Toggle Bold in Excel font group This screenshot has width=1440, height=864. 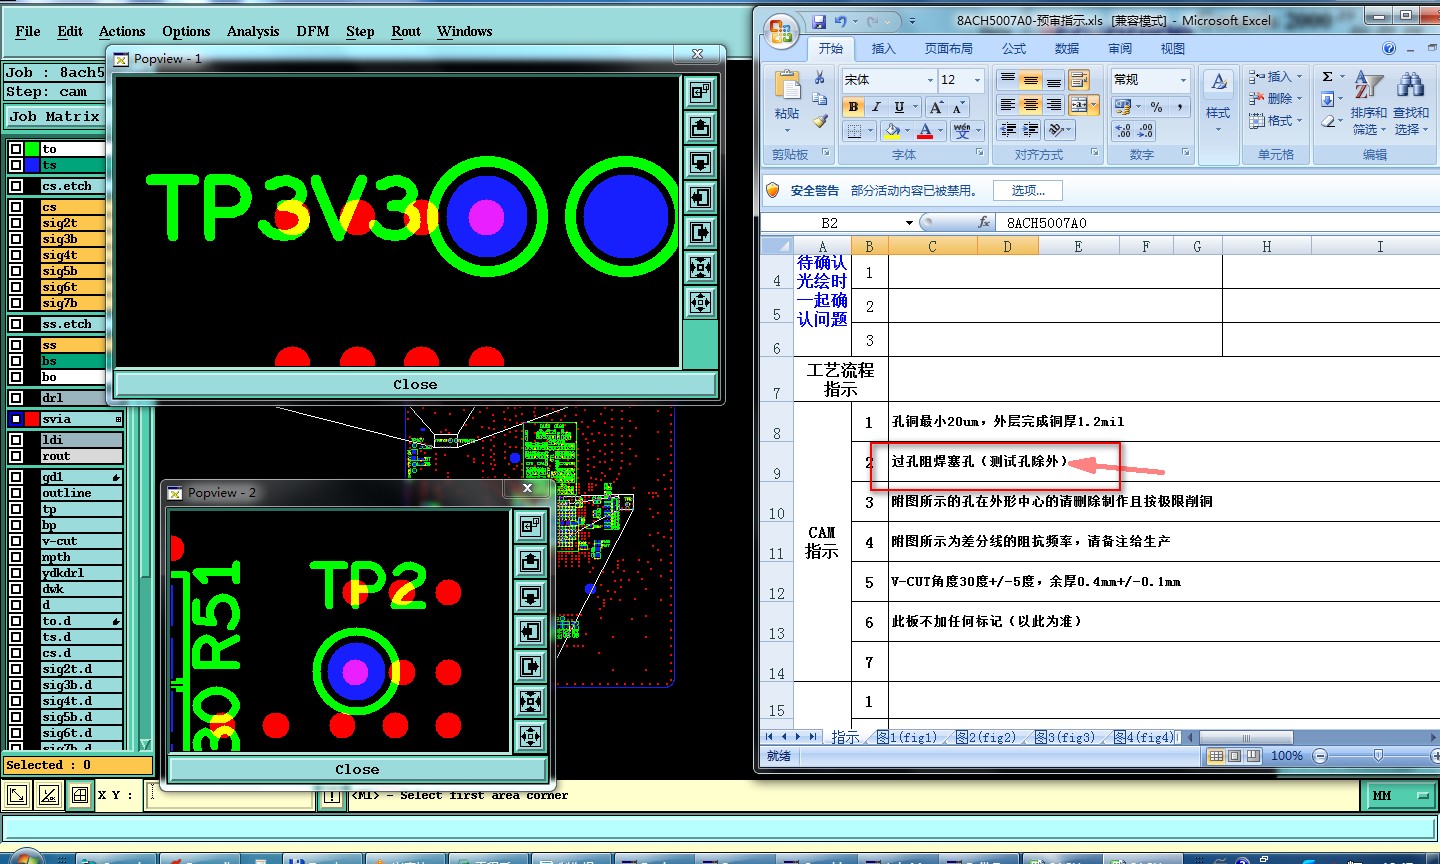tap(853, 107)
